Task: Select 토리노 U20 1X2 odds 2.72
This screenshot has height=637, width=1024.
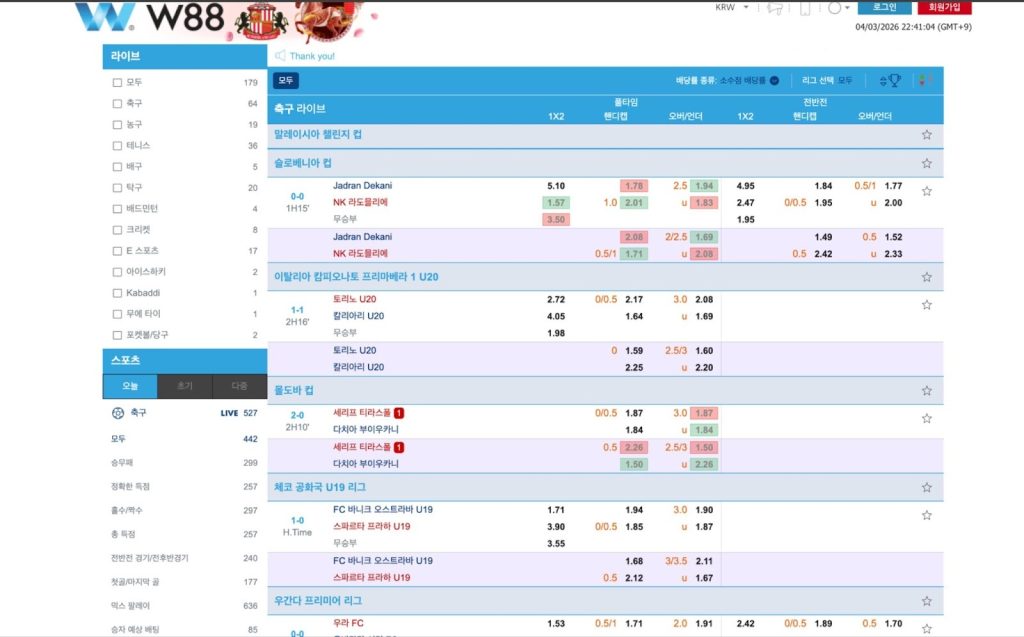Action: pyautogui.click(x=556, y=299)
